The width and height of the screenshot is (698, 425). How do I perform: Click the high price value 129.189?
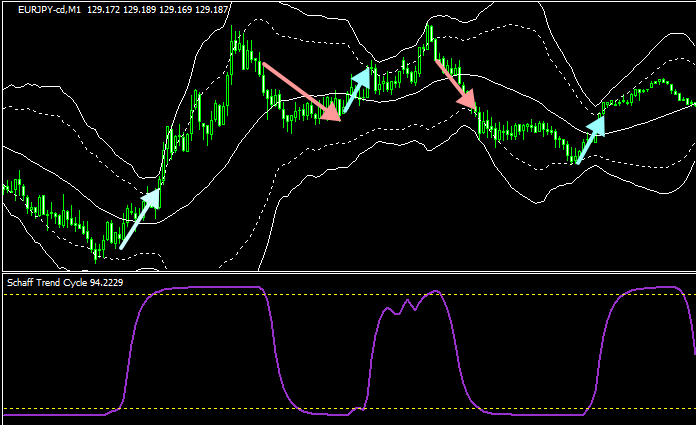click(x=140, y=9)
